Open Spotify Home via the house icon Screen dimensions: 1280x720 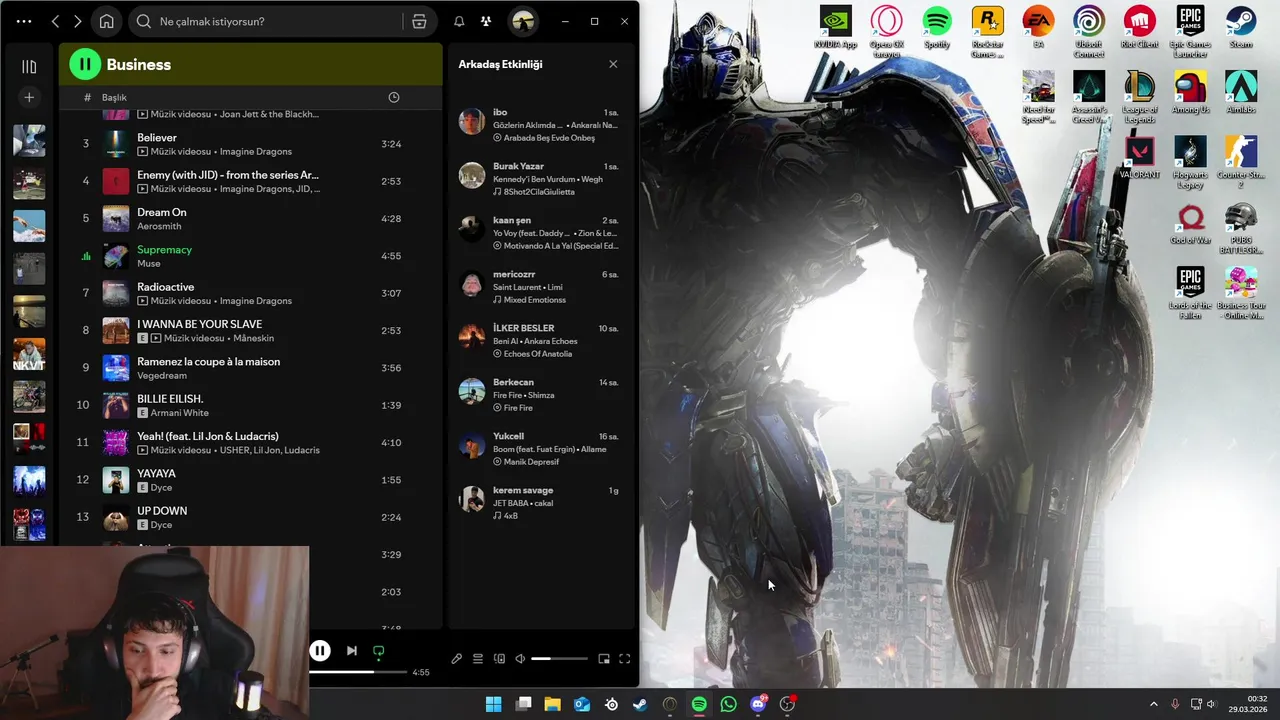point(107,21)
